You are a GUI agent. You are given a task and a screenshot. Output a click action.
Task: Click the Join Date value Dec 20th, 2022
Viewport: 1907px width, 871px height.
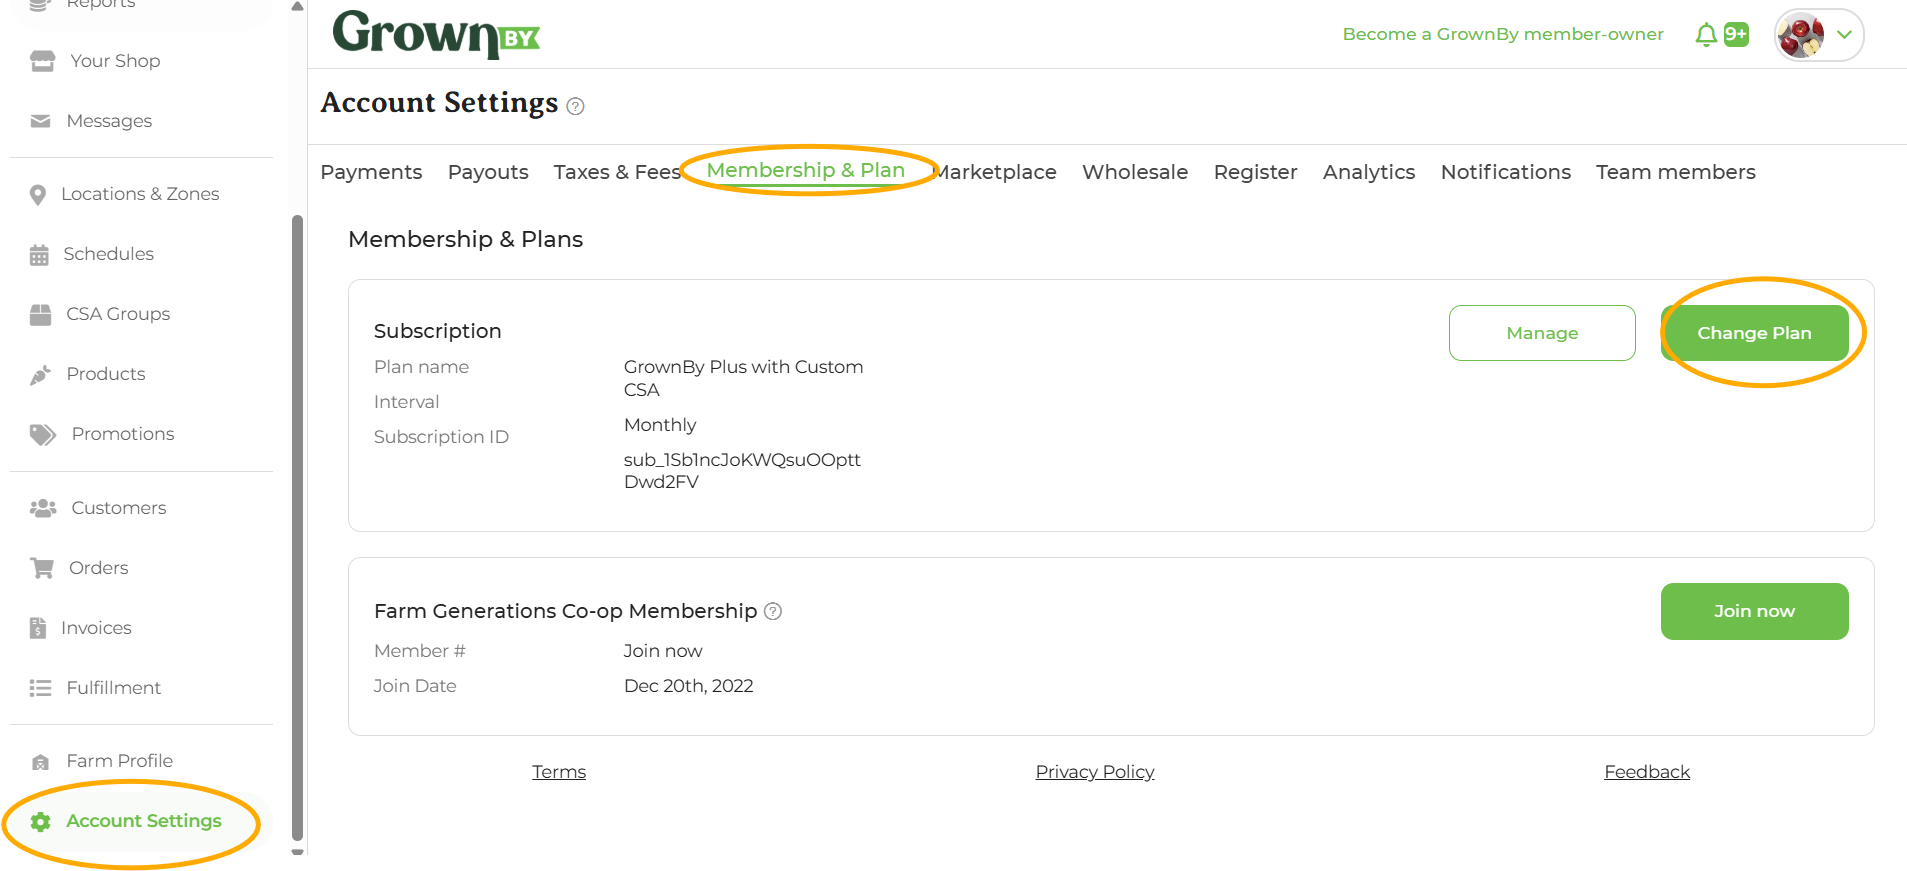coord(689,686)
